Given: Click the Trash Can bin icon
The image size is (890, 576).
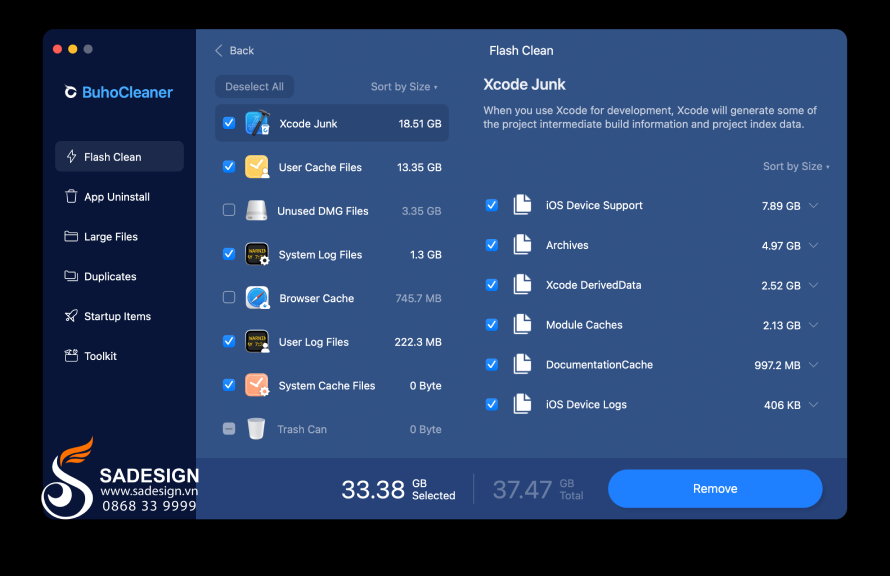Looking at the screenshot, I should [x=257, y=428].
